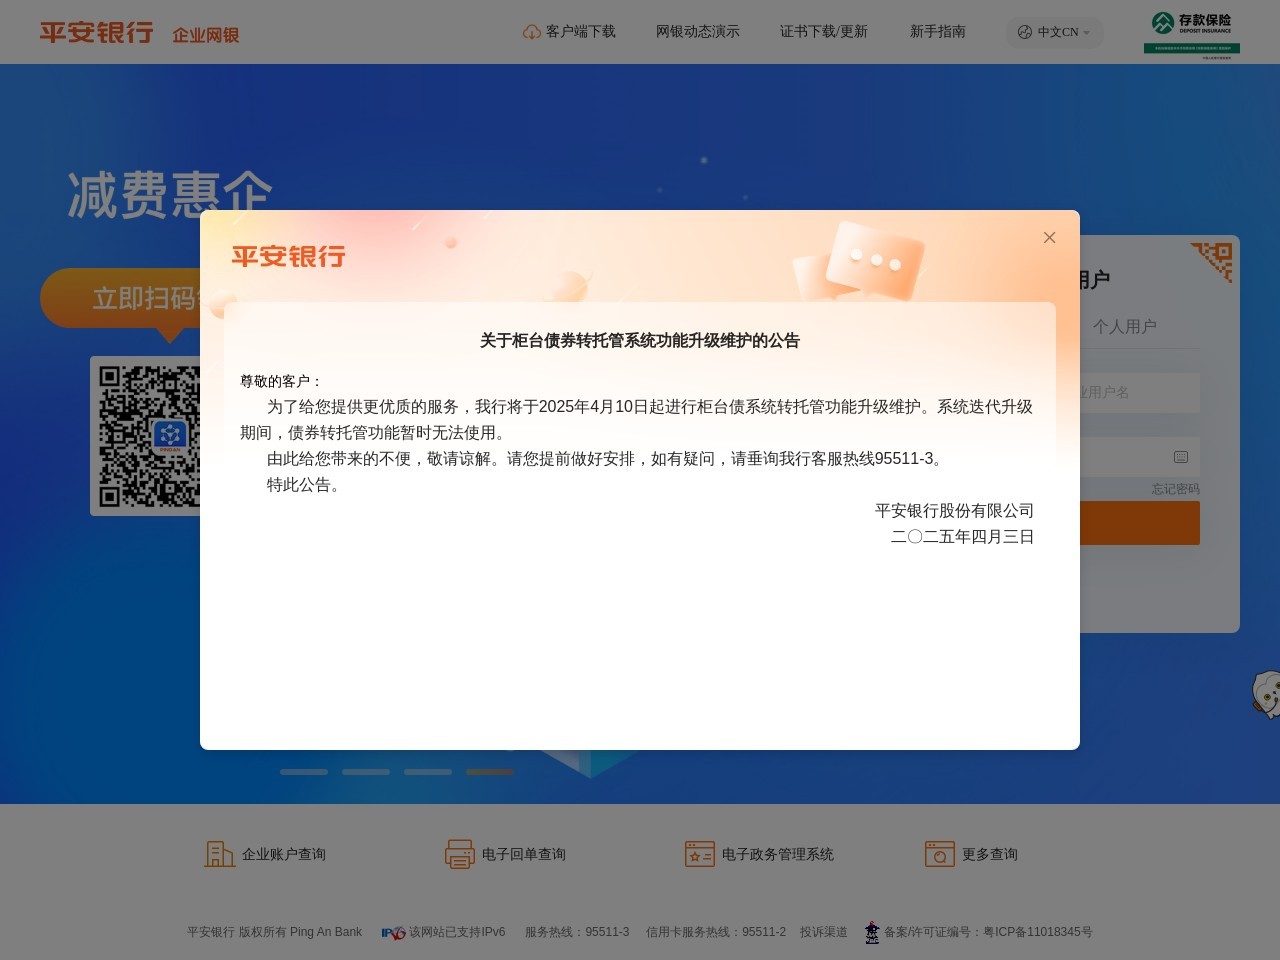Open 网银动态演示 in the top navigation

coord(697,31)
